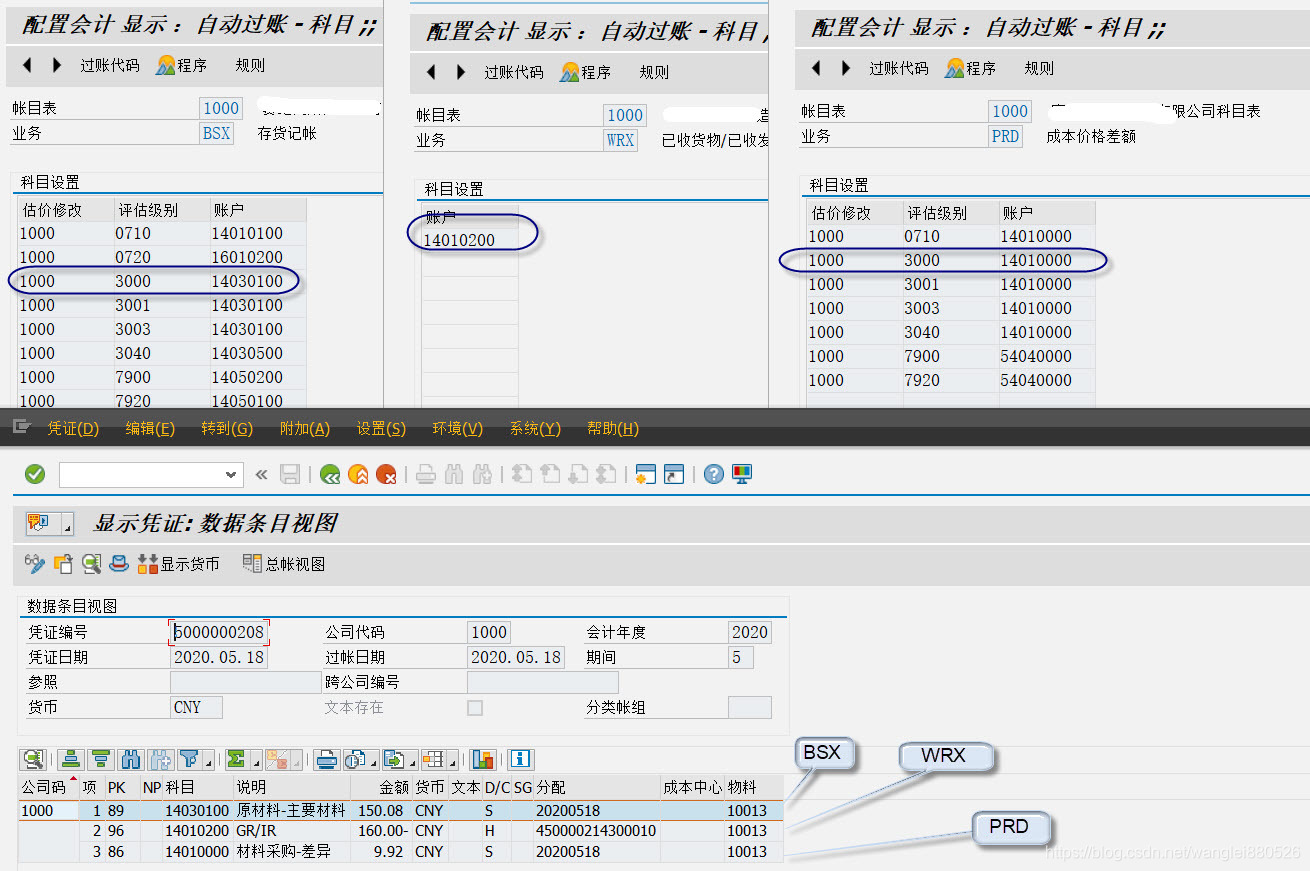Viewport: 1310px width, 871px height.
Task: Expand the services-for-object dropdown arrow
Action: click(x=68, y=525)
